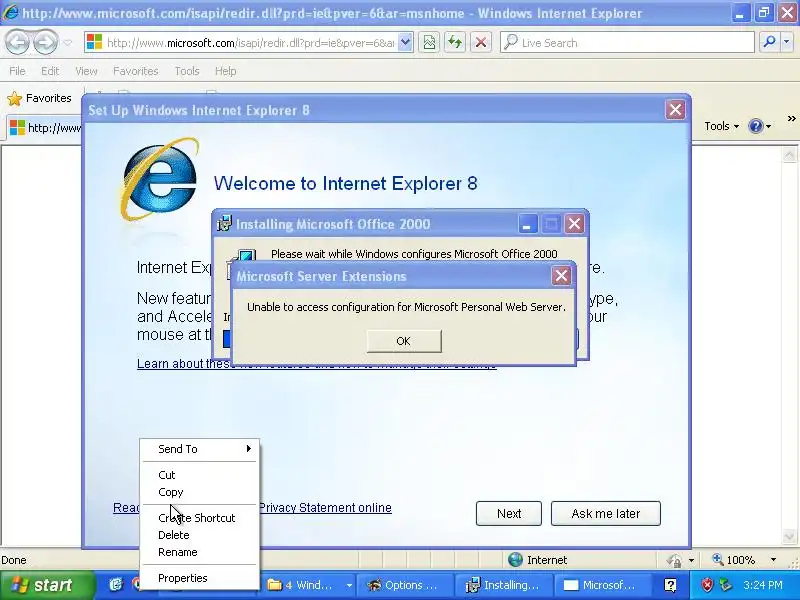Viewport: 800px width, 600px height.
Task: Open the Privacy Statement online link
Action: [x=326, y=508]
